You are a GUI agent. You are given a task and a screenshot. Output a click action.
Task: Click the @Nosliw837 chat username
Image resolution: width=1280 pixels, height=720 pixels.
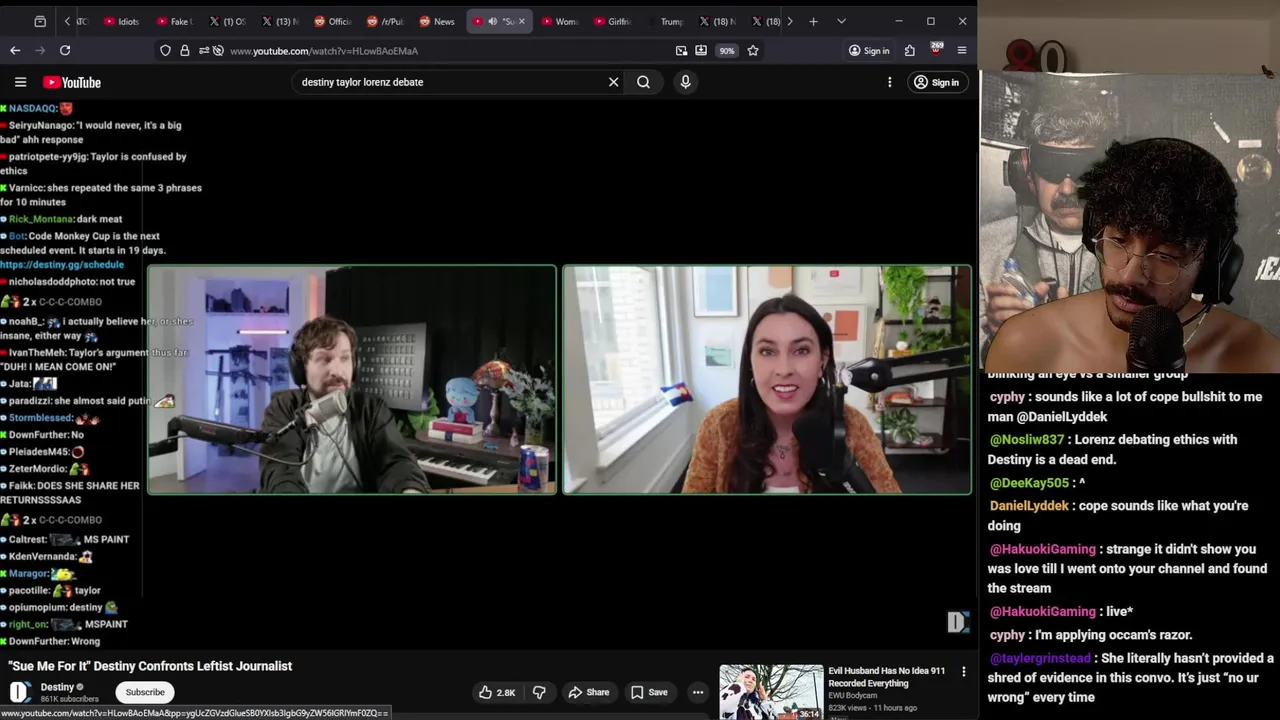pyautogui.click(x=1026, y=439)
